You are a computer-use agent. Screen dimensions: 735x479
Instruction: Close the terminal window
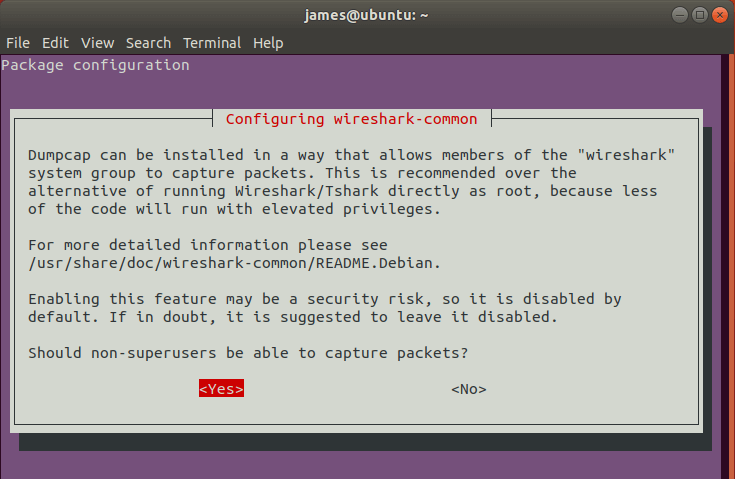720,15
